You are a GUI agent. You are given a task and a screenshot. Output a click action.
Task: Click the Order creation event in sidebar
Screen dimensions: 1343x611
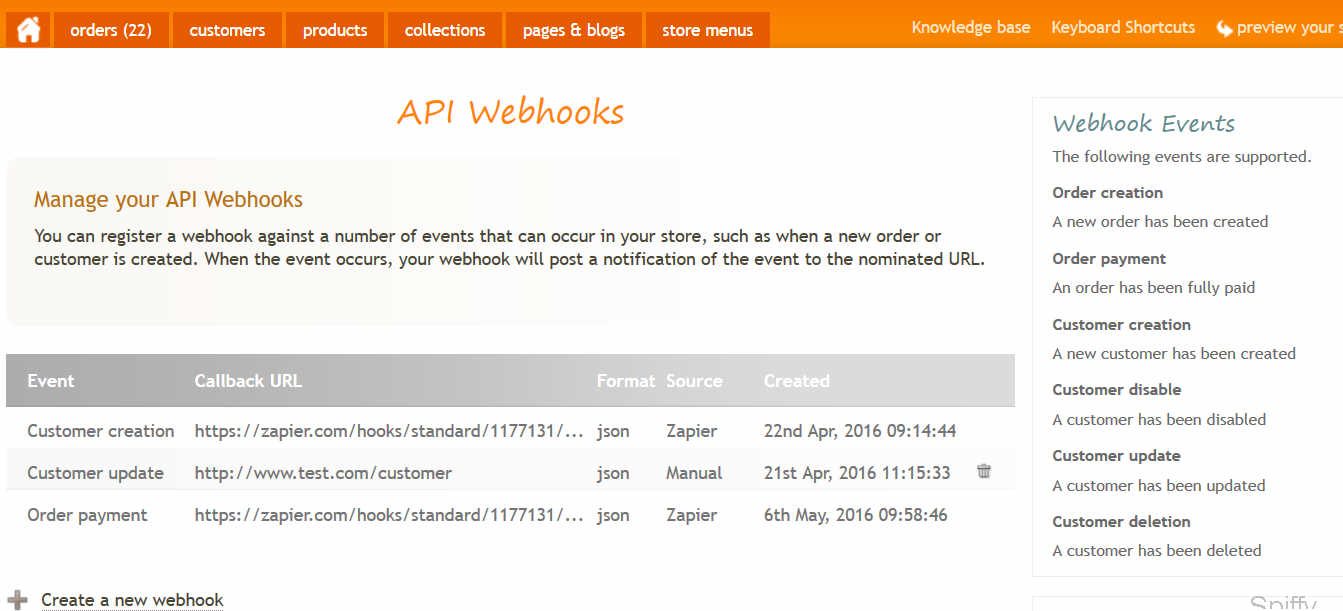tap(1107, 193)
